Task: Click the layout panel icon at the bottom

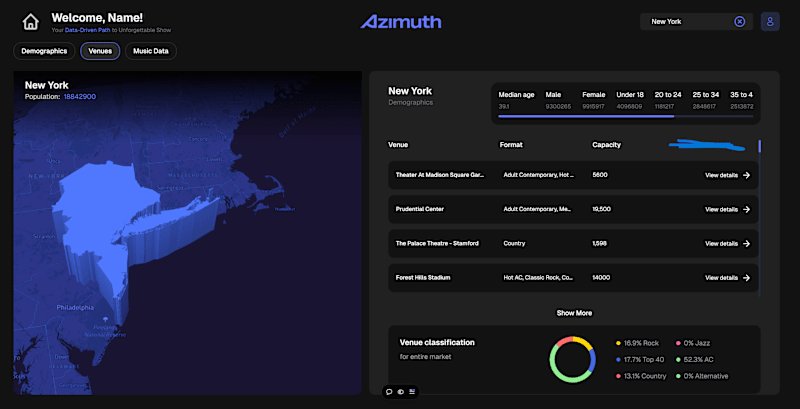Action: point(412,392)
